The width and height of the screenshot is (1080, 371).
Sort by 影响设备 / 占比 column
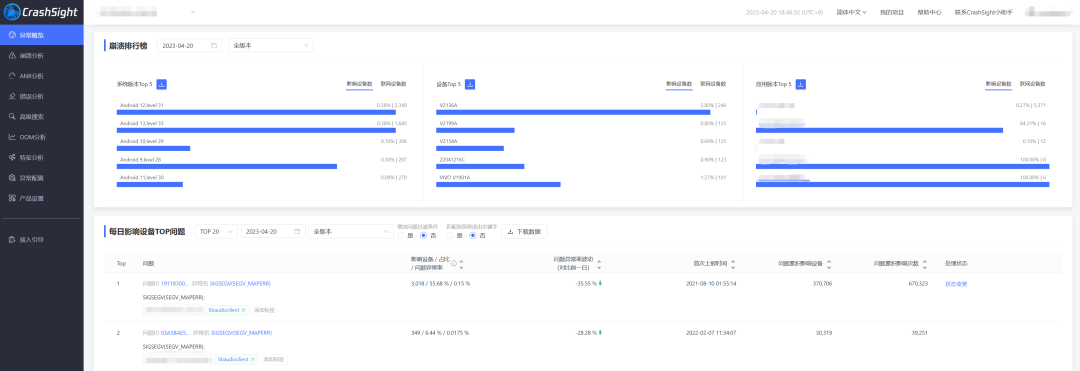[461, 263]
